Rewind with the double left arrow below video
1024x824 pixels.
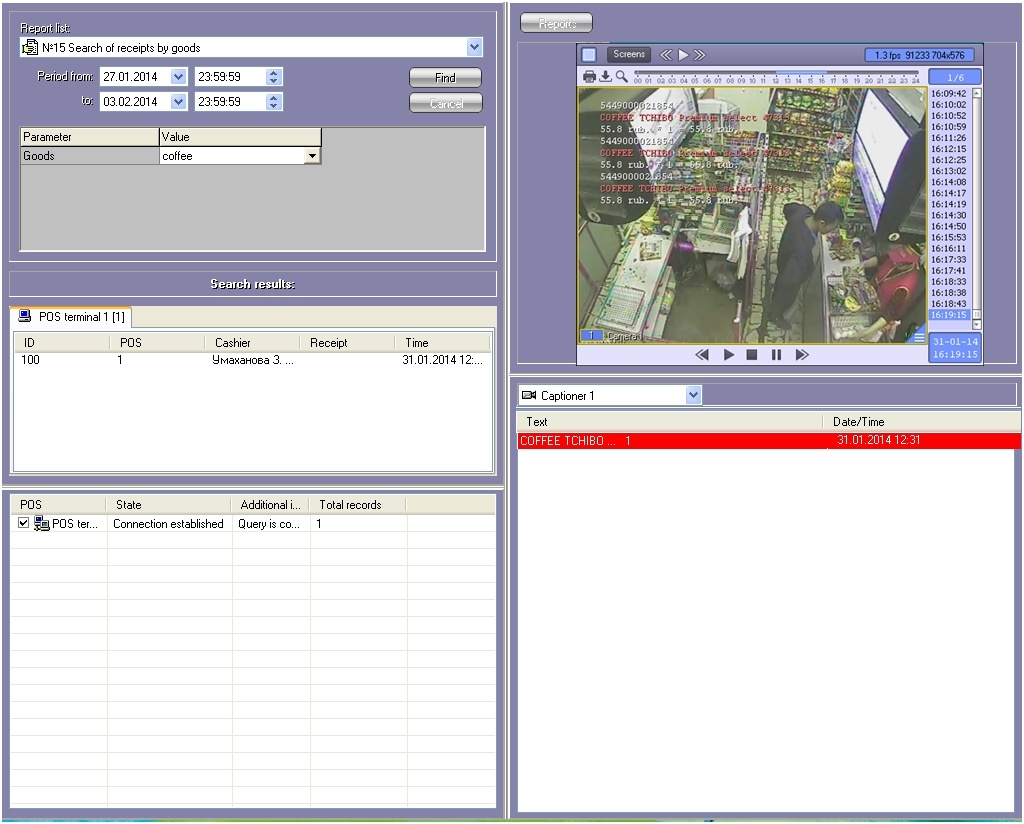pos(702,355)
